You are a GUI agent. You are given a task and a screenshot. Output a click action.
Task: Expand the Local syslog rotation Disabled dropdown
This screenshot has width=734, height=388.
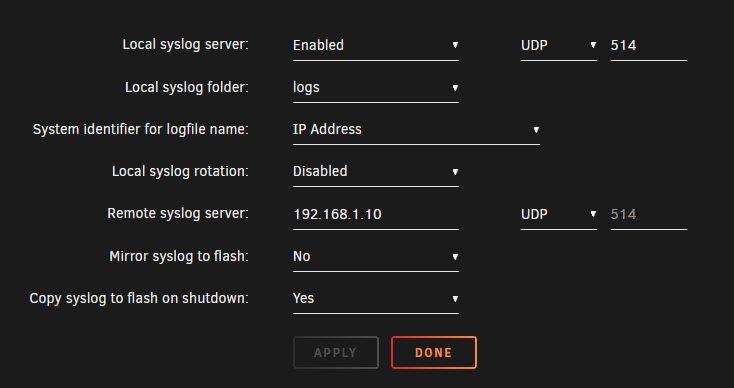pos(375,172)
